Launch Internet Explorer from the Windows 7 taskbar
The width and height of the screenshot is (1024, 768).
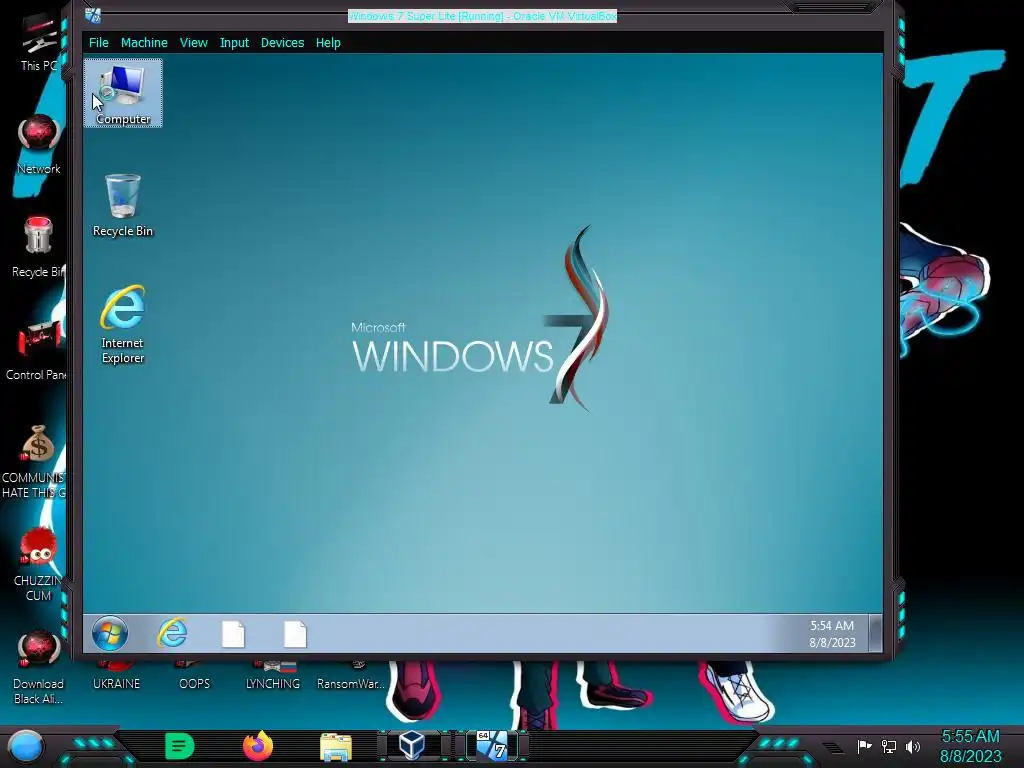tap(172, 633)
